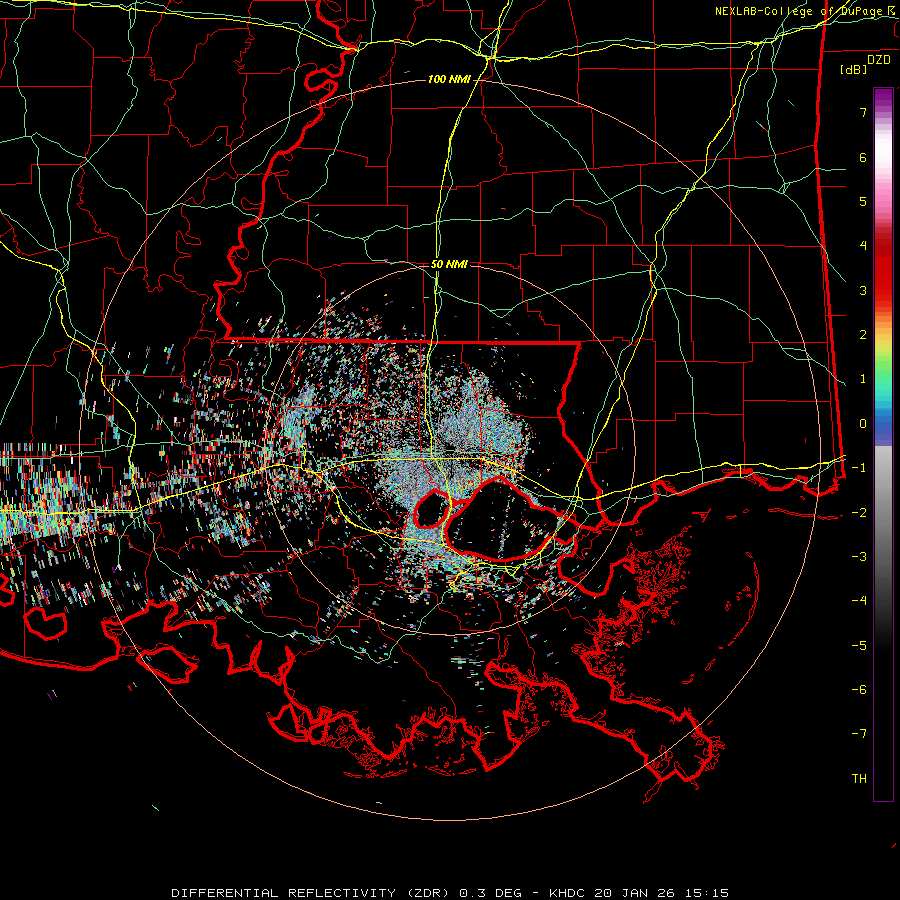Click the '-3' value on color scale

(x=859, y=557)
